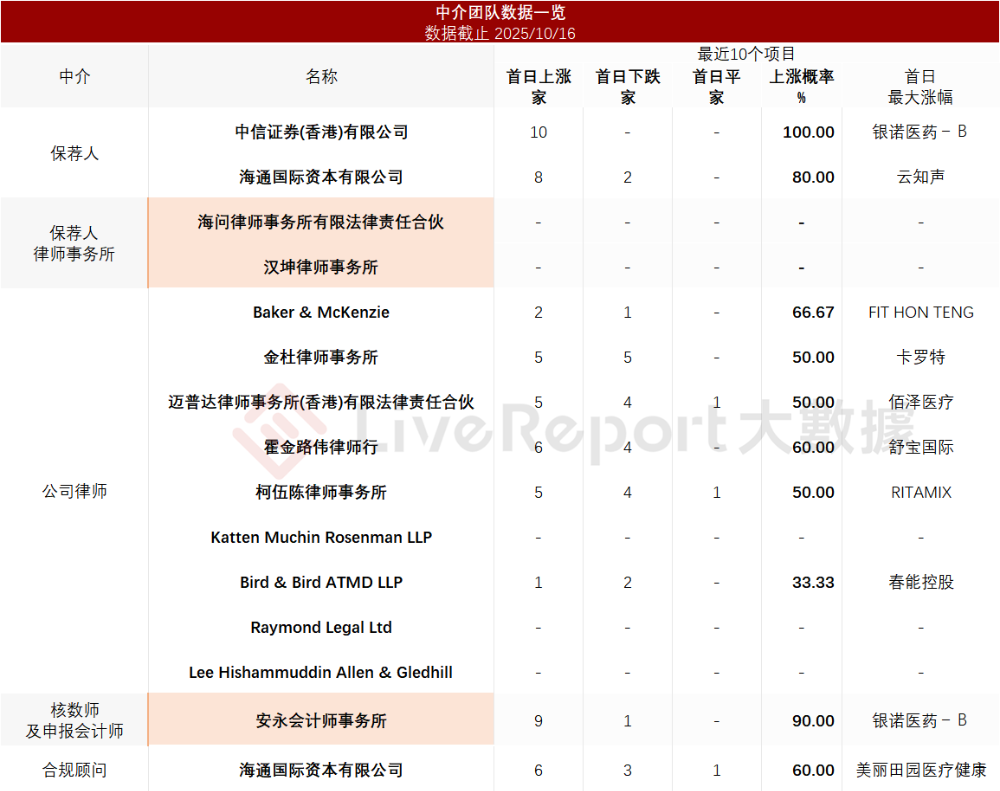Click the 上涨概率% column header

pyautogui.click(x=801, y=87)
